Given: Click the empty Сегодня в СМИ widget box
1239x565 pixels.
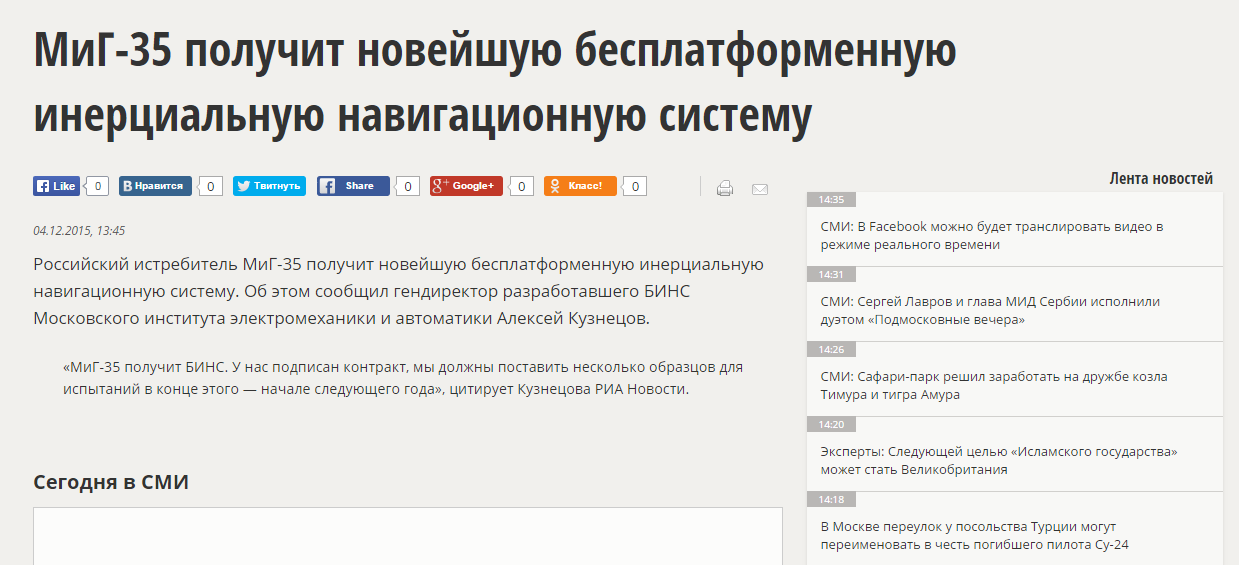Looking at the screenshot, I should point(408,536).
